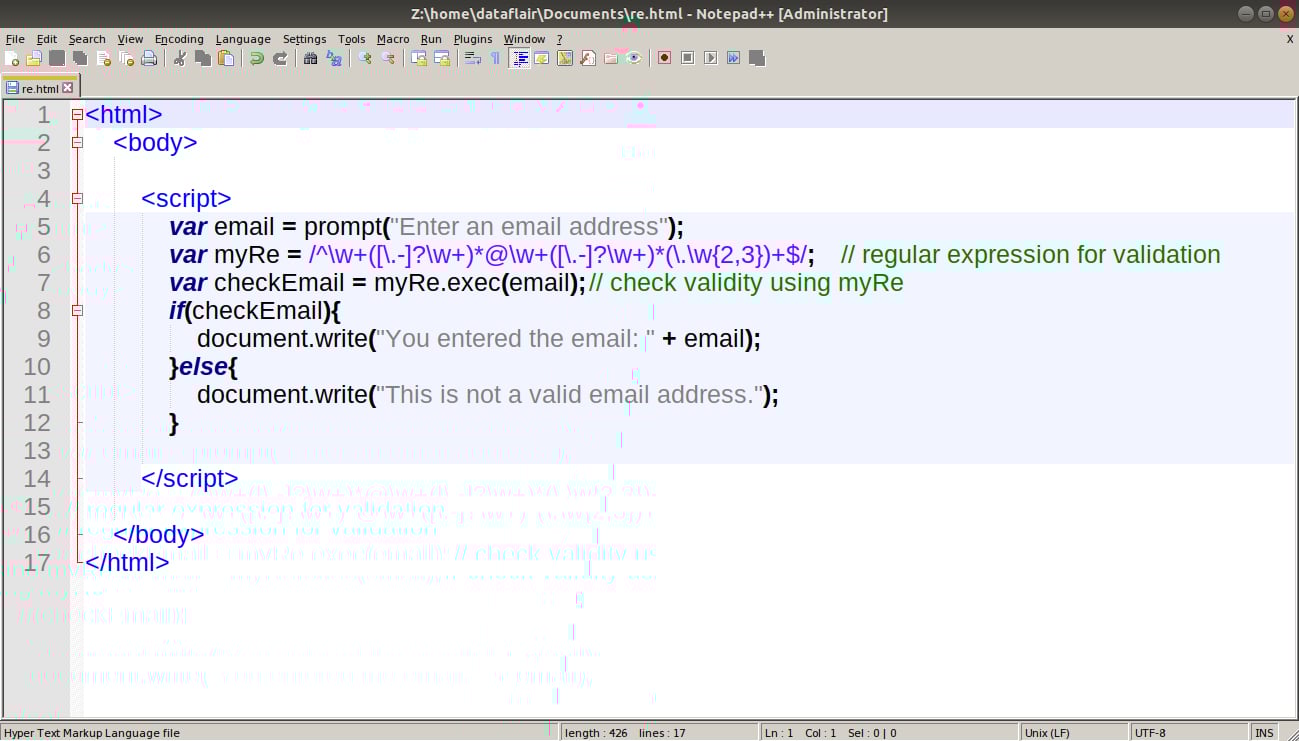This screenshot has width=1299, height=741.
Task: Fold the if(checkEmail) code block
Action: (77, 310)
